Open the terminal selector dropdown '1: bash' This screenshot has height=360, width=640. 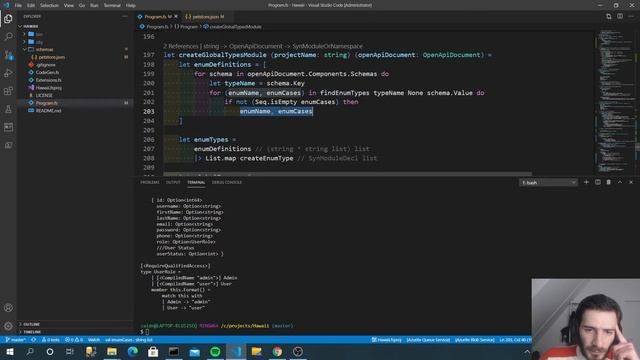[548, 182]
